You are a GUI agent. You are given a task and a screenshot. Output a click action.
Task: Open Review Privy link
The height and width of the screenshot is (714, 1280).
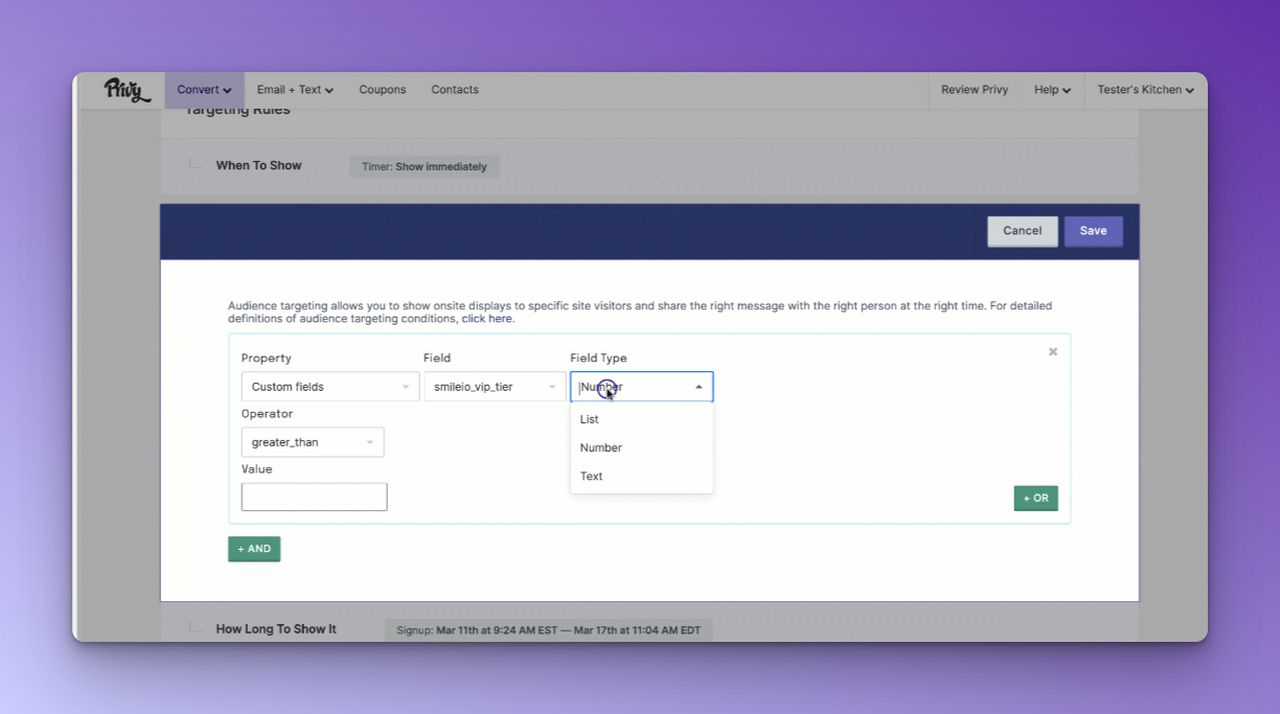(975, 90)
